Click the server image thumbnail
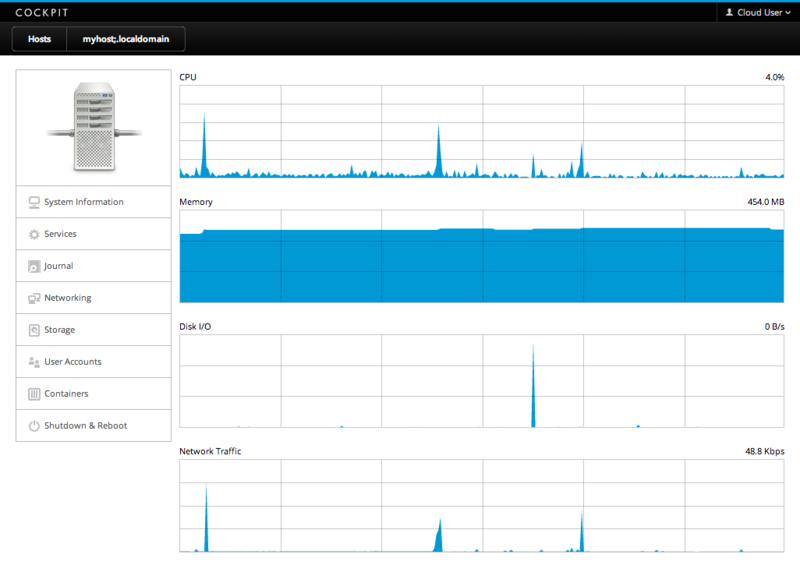 point(94,127)
